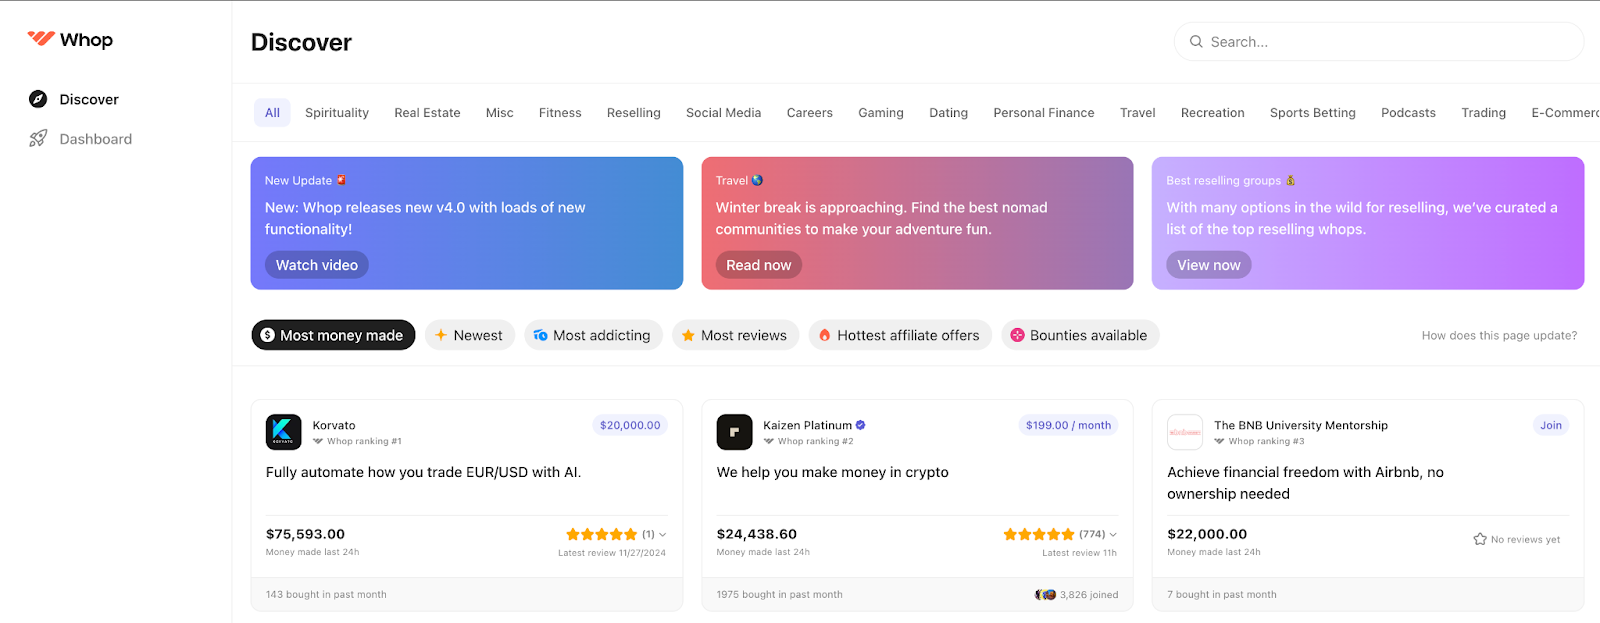Open the Travel category tab
This screenshot has width=1600, height=623.
[x=1138, y=113]
